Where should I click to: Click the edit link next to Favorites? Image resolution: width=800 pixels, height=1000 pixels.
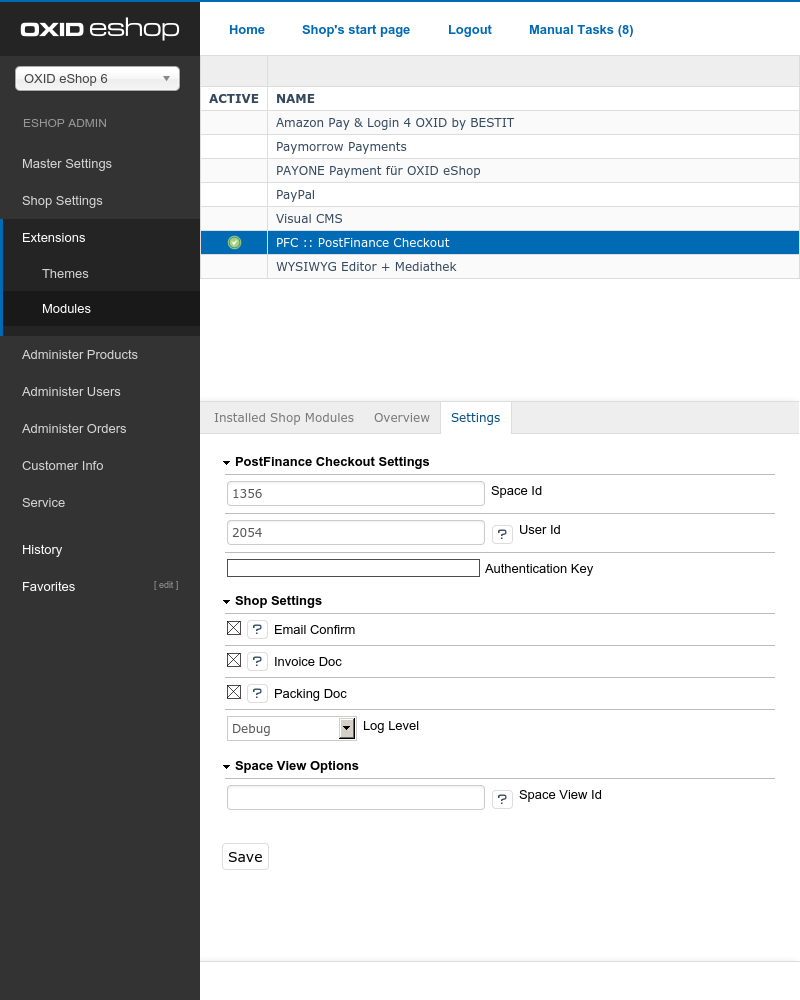(x=166, y=584)
